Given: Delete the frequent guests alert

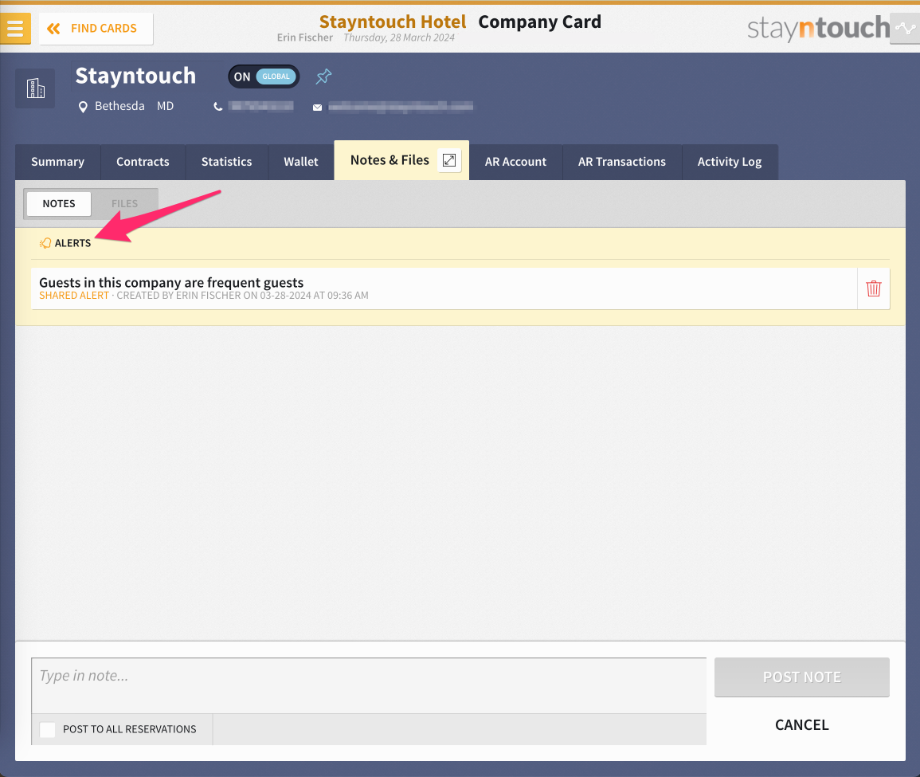Looking at the screenshot, I should [874, 289].
